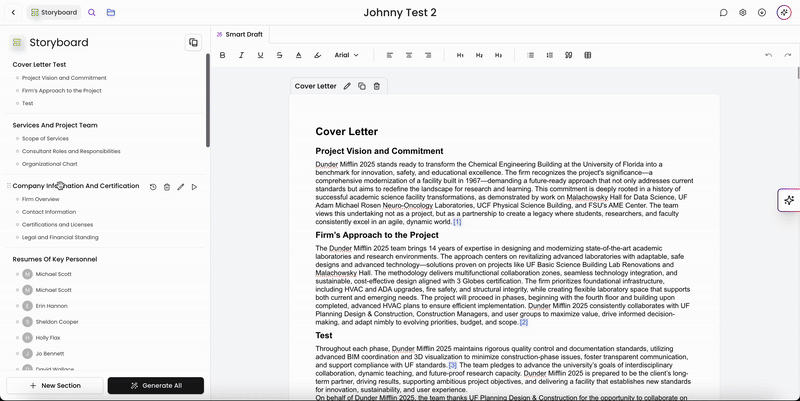Apply strikethrough formatting
The image size is (800, 401).
[280, 55]
